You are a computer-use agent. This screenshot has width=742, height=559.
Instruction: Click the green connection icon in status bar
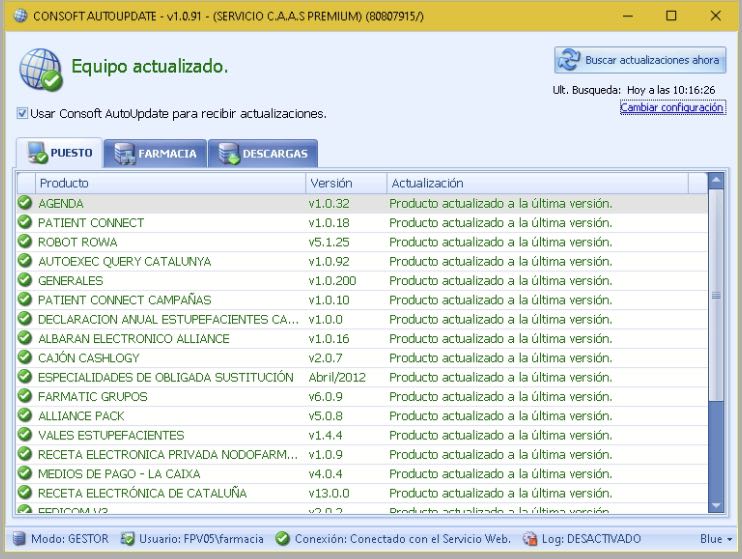point(283,539)
